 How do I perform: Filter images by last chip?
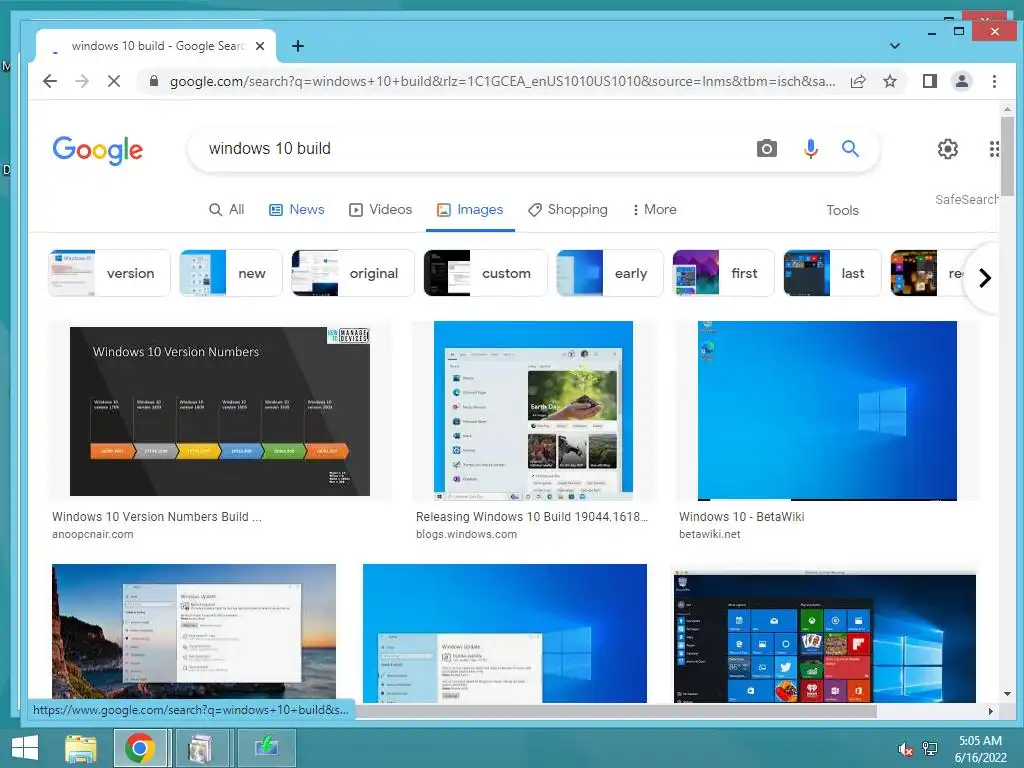833,273
